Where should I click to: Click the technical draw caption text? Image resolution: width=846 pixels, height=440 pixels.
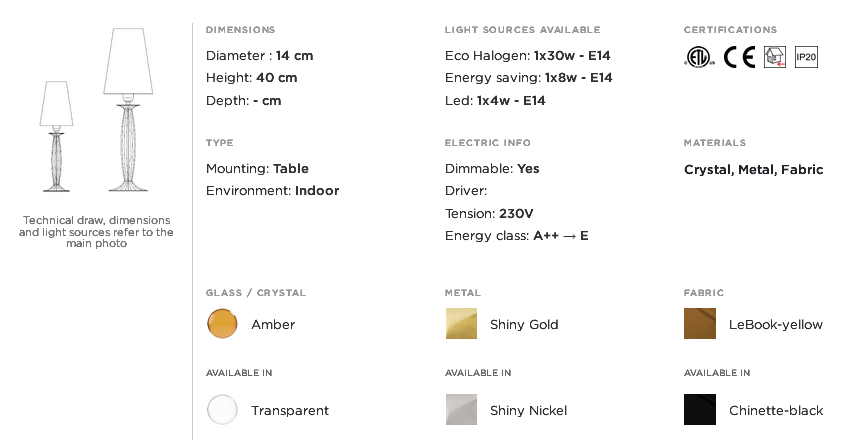pos(96,232)
